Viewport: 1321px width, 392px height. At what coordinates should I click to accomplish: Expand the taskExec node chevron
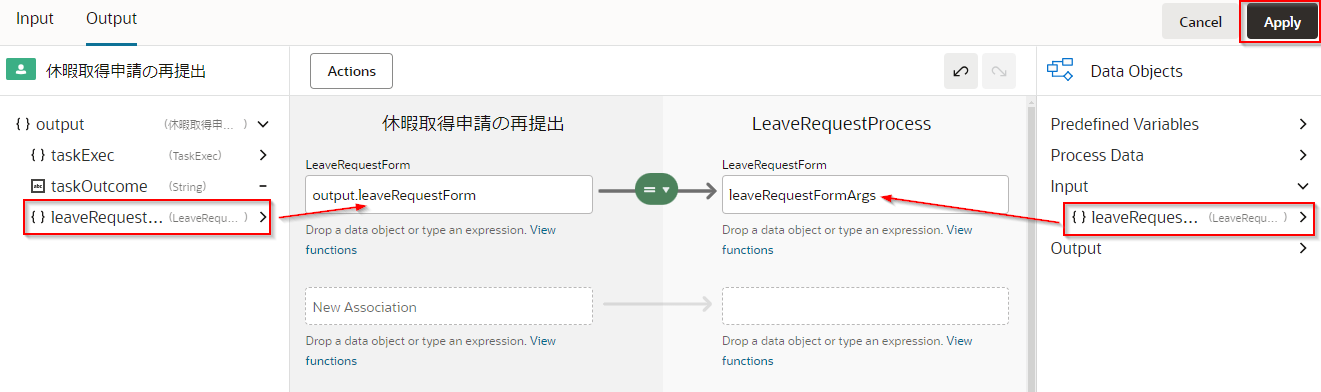(x=263, y=155)
